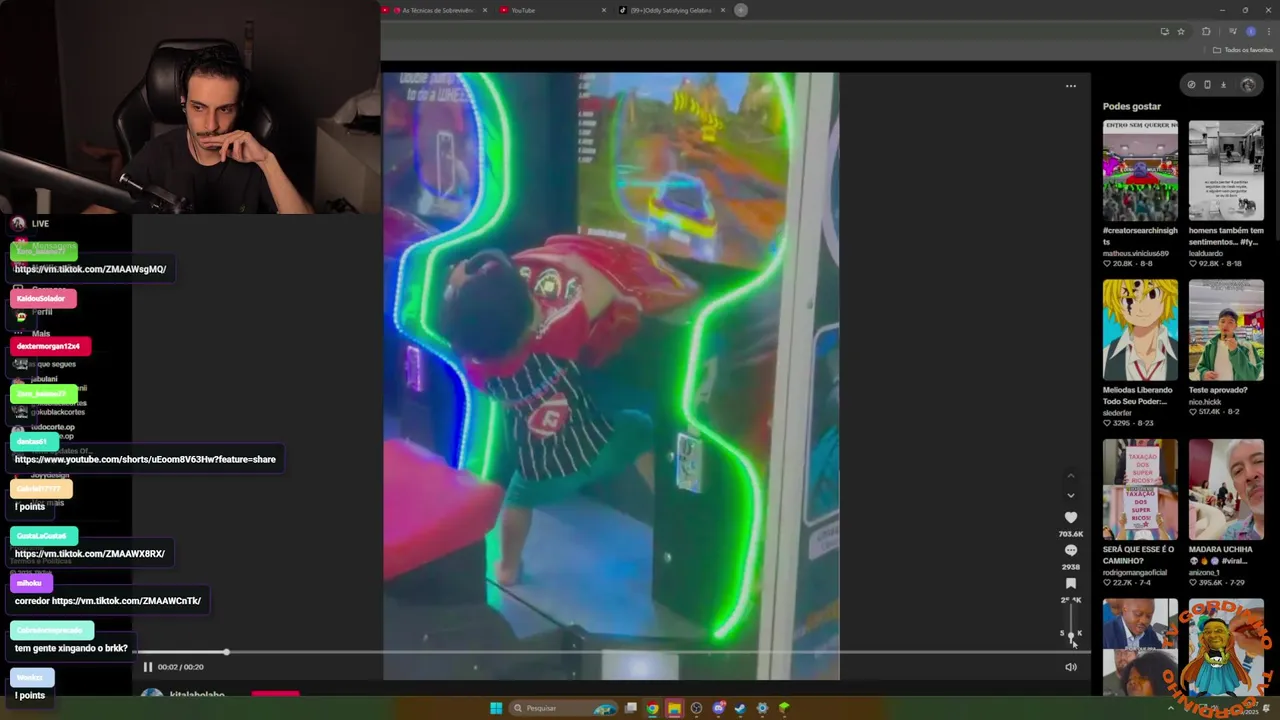Open the 'SERÁ QUE ESSE É O CAMINHO?' thumbnail
The width and height of the screenshot is (1280, 720).
tap(1140, 489)
